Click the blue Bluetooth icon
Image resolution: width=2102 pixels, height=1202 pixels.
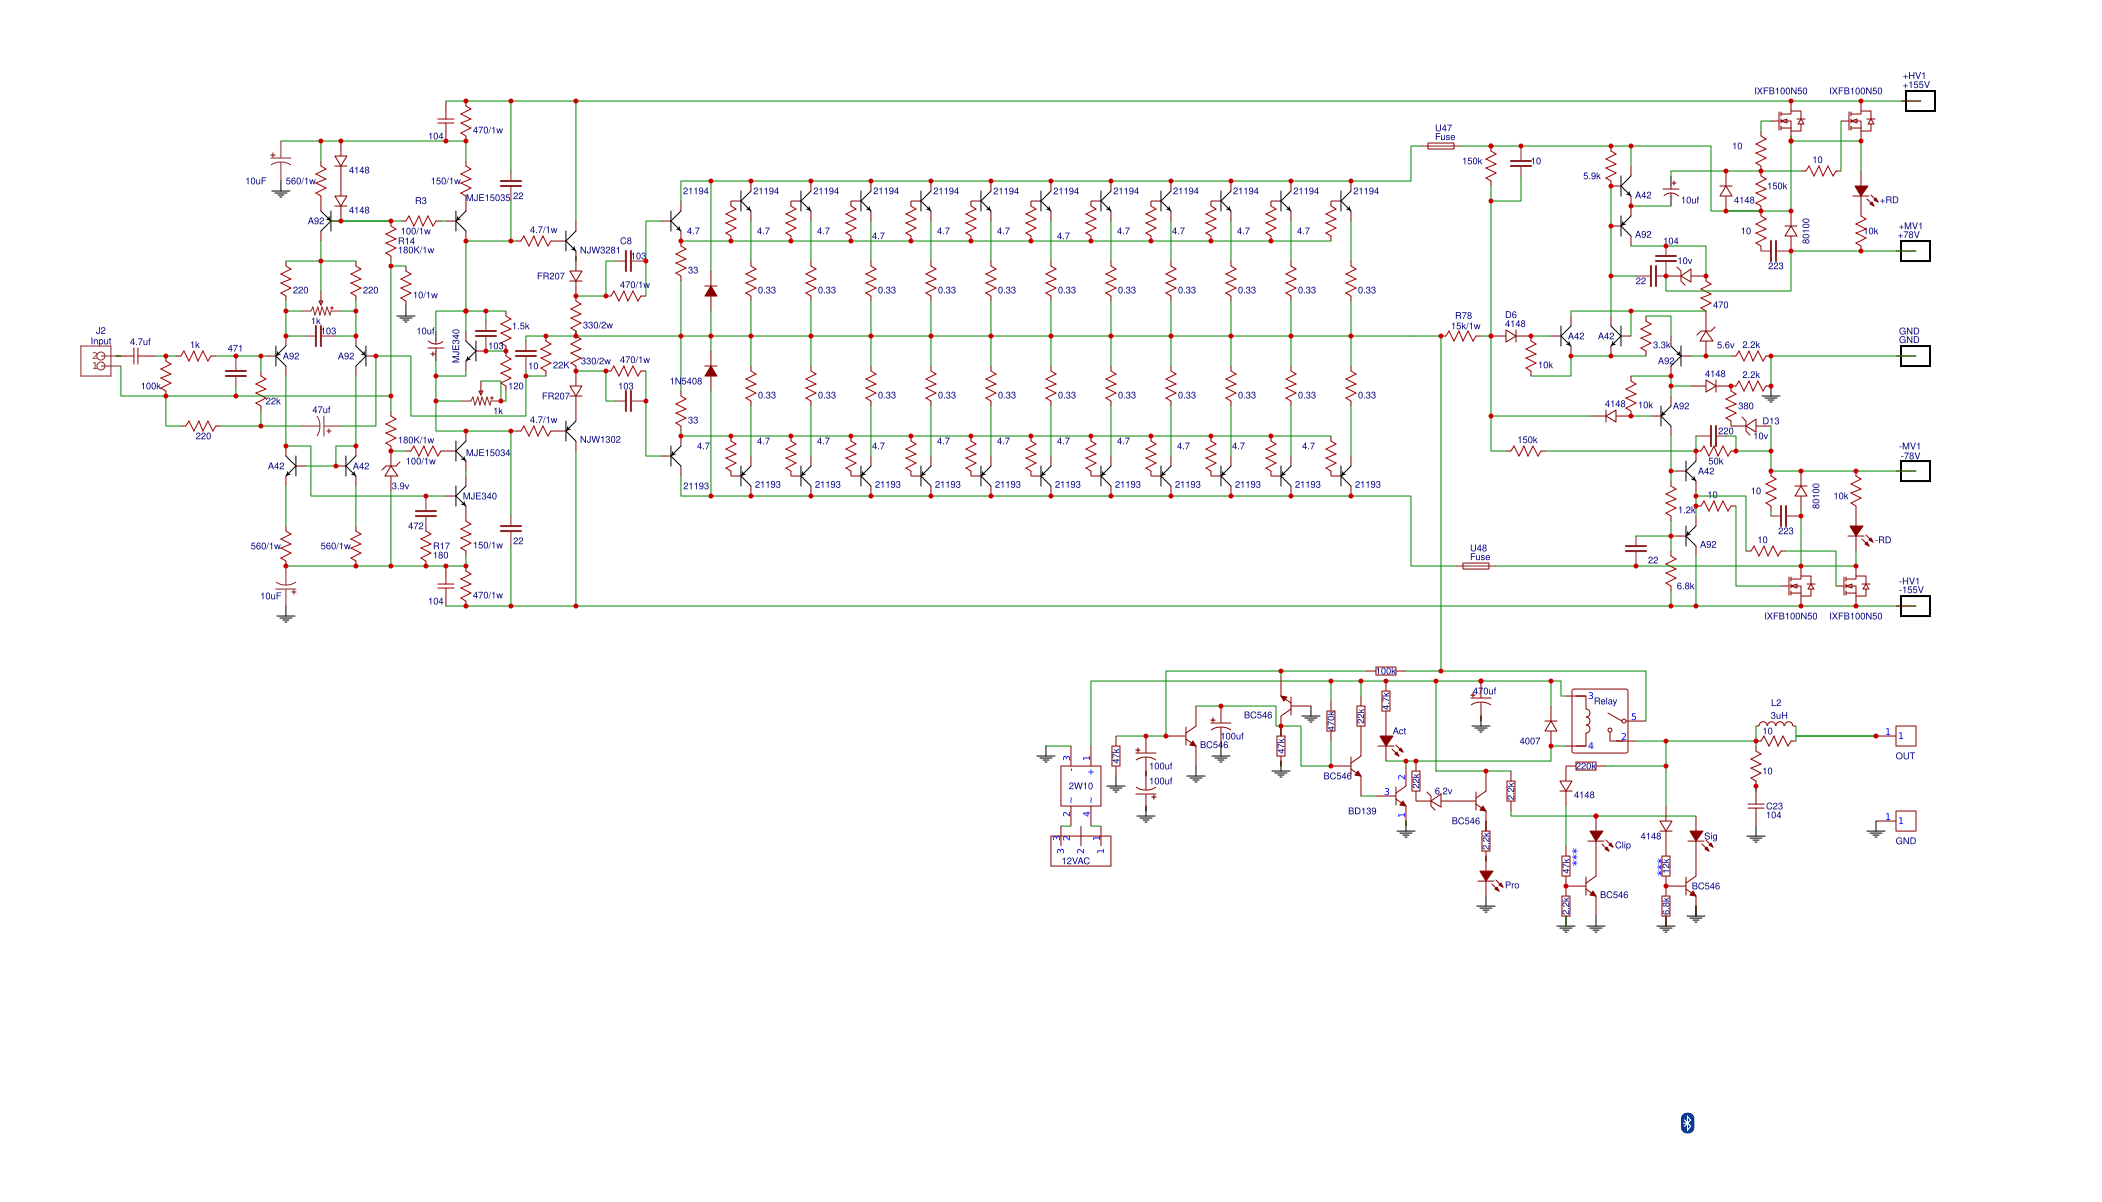click(1687, 1123)
